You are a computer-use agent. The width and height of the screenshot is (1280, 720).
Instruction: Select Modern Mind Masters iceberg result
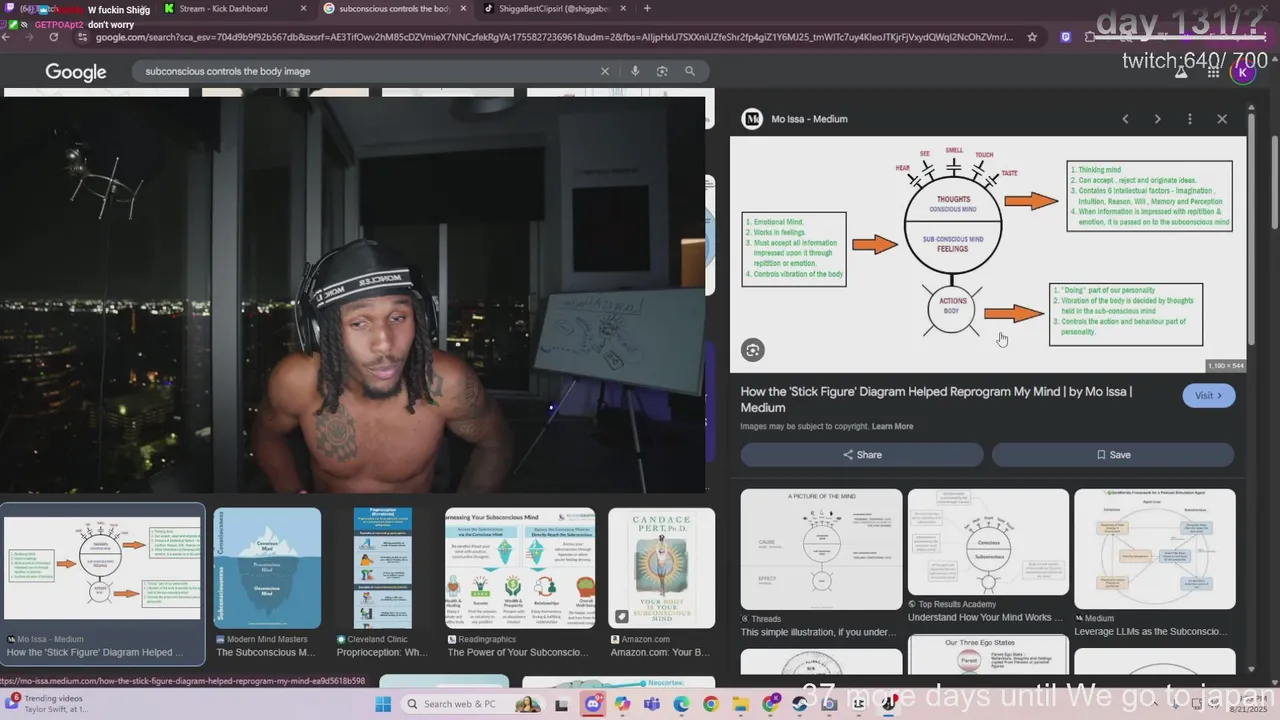[267, 568]
